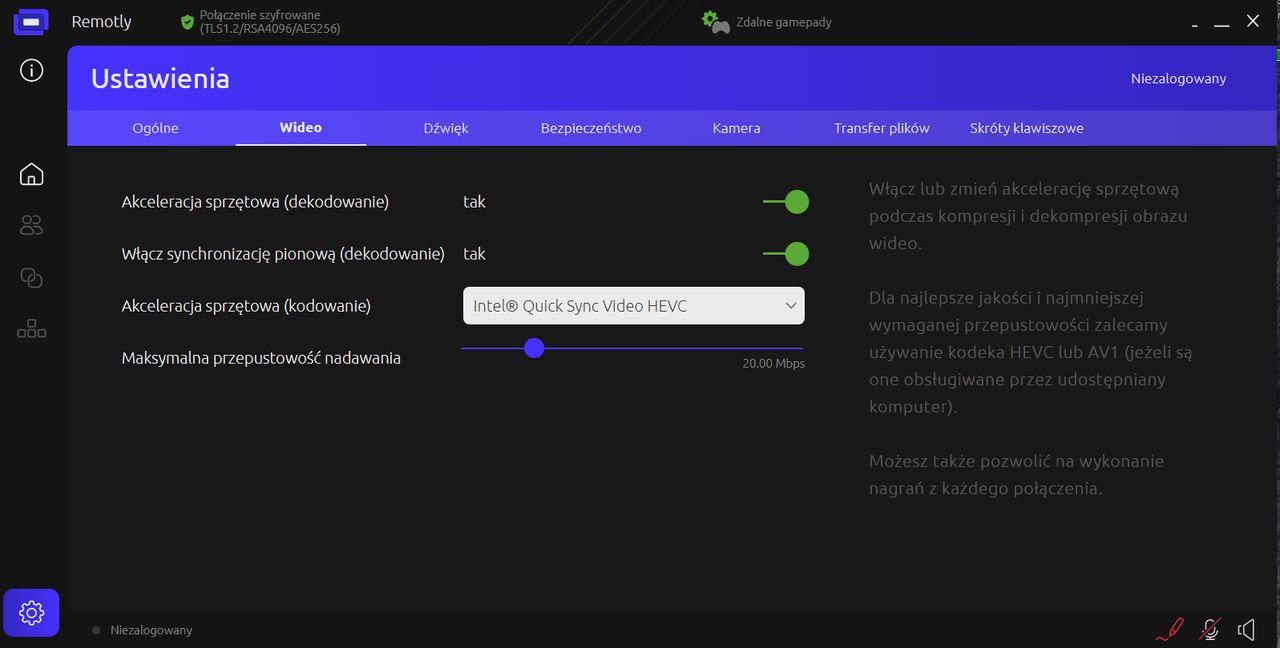
Task: Open the contacts people icon in the sidebar
Action: 32,225
